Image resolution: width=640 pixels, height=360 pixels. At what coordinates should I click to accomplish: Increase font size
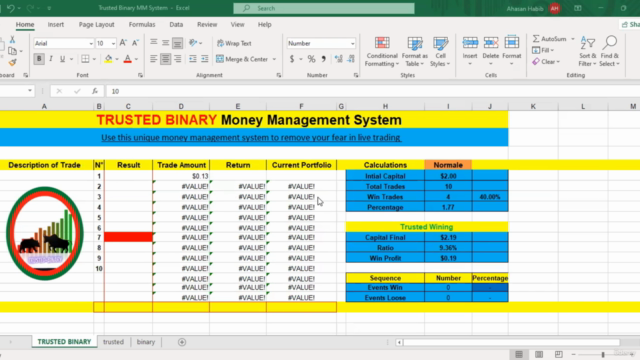point(123,43)
